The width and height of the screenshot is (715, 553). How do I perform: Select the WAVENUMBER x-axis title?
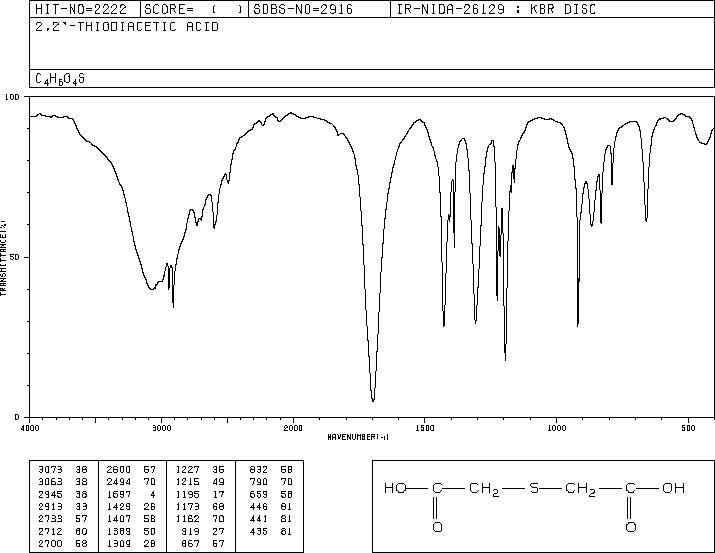point(358,437)
